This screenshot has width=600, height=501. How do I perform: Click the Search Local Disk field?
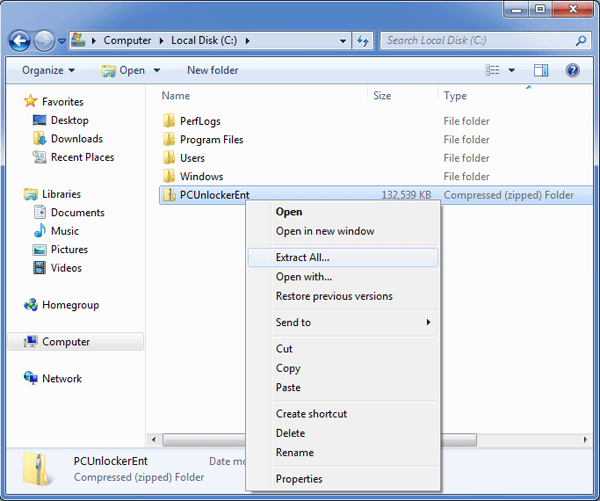pos(479,41)
